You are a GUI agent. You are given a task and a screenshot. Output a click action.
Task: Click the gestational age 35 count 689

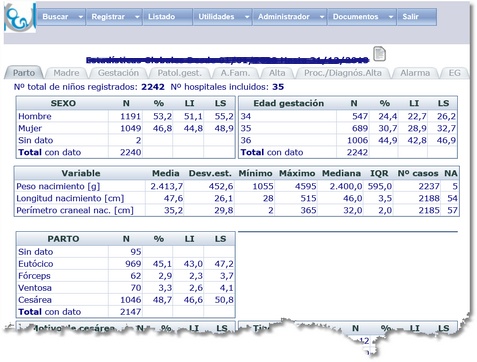tap(360, 128)
